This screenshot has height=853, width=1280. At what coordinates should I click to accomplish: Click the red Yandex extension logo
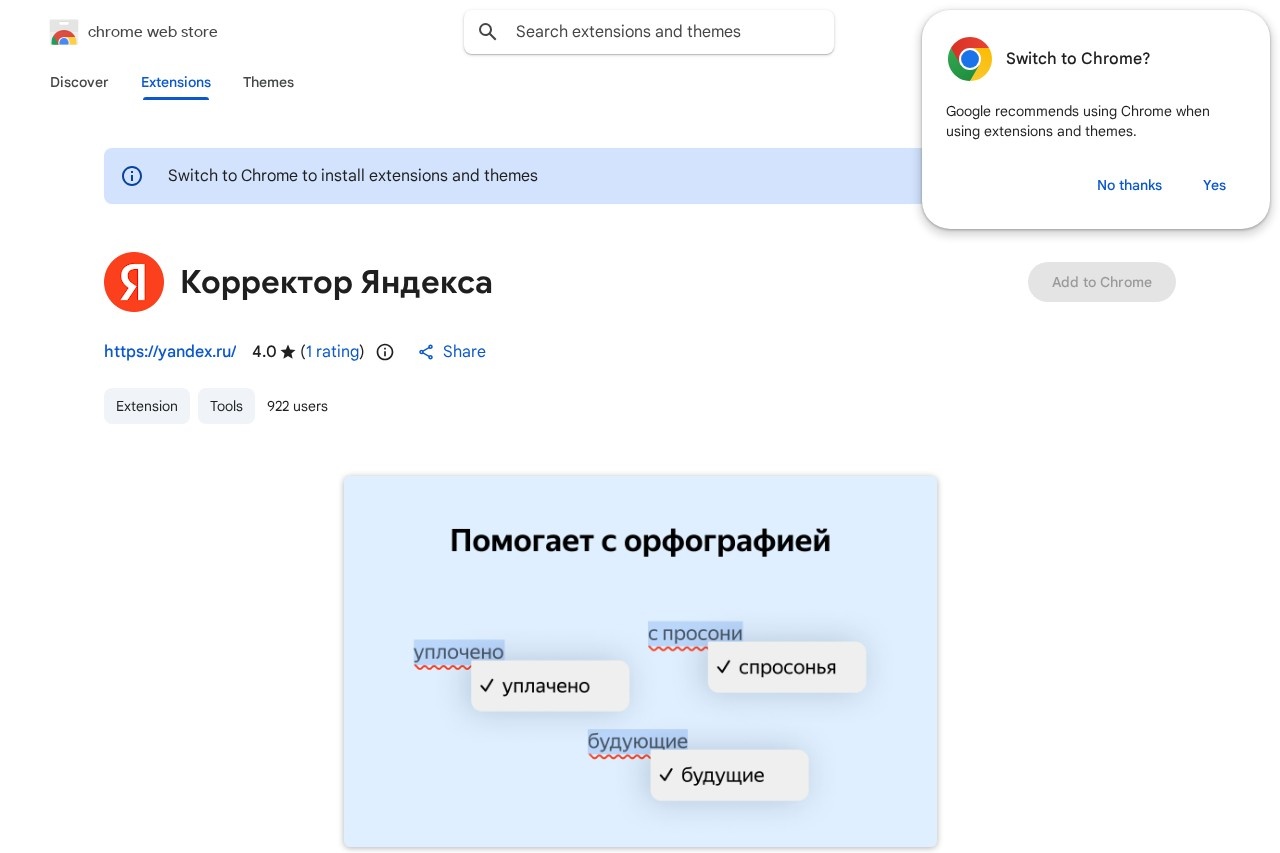point(134,282)
